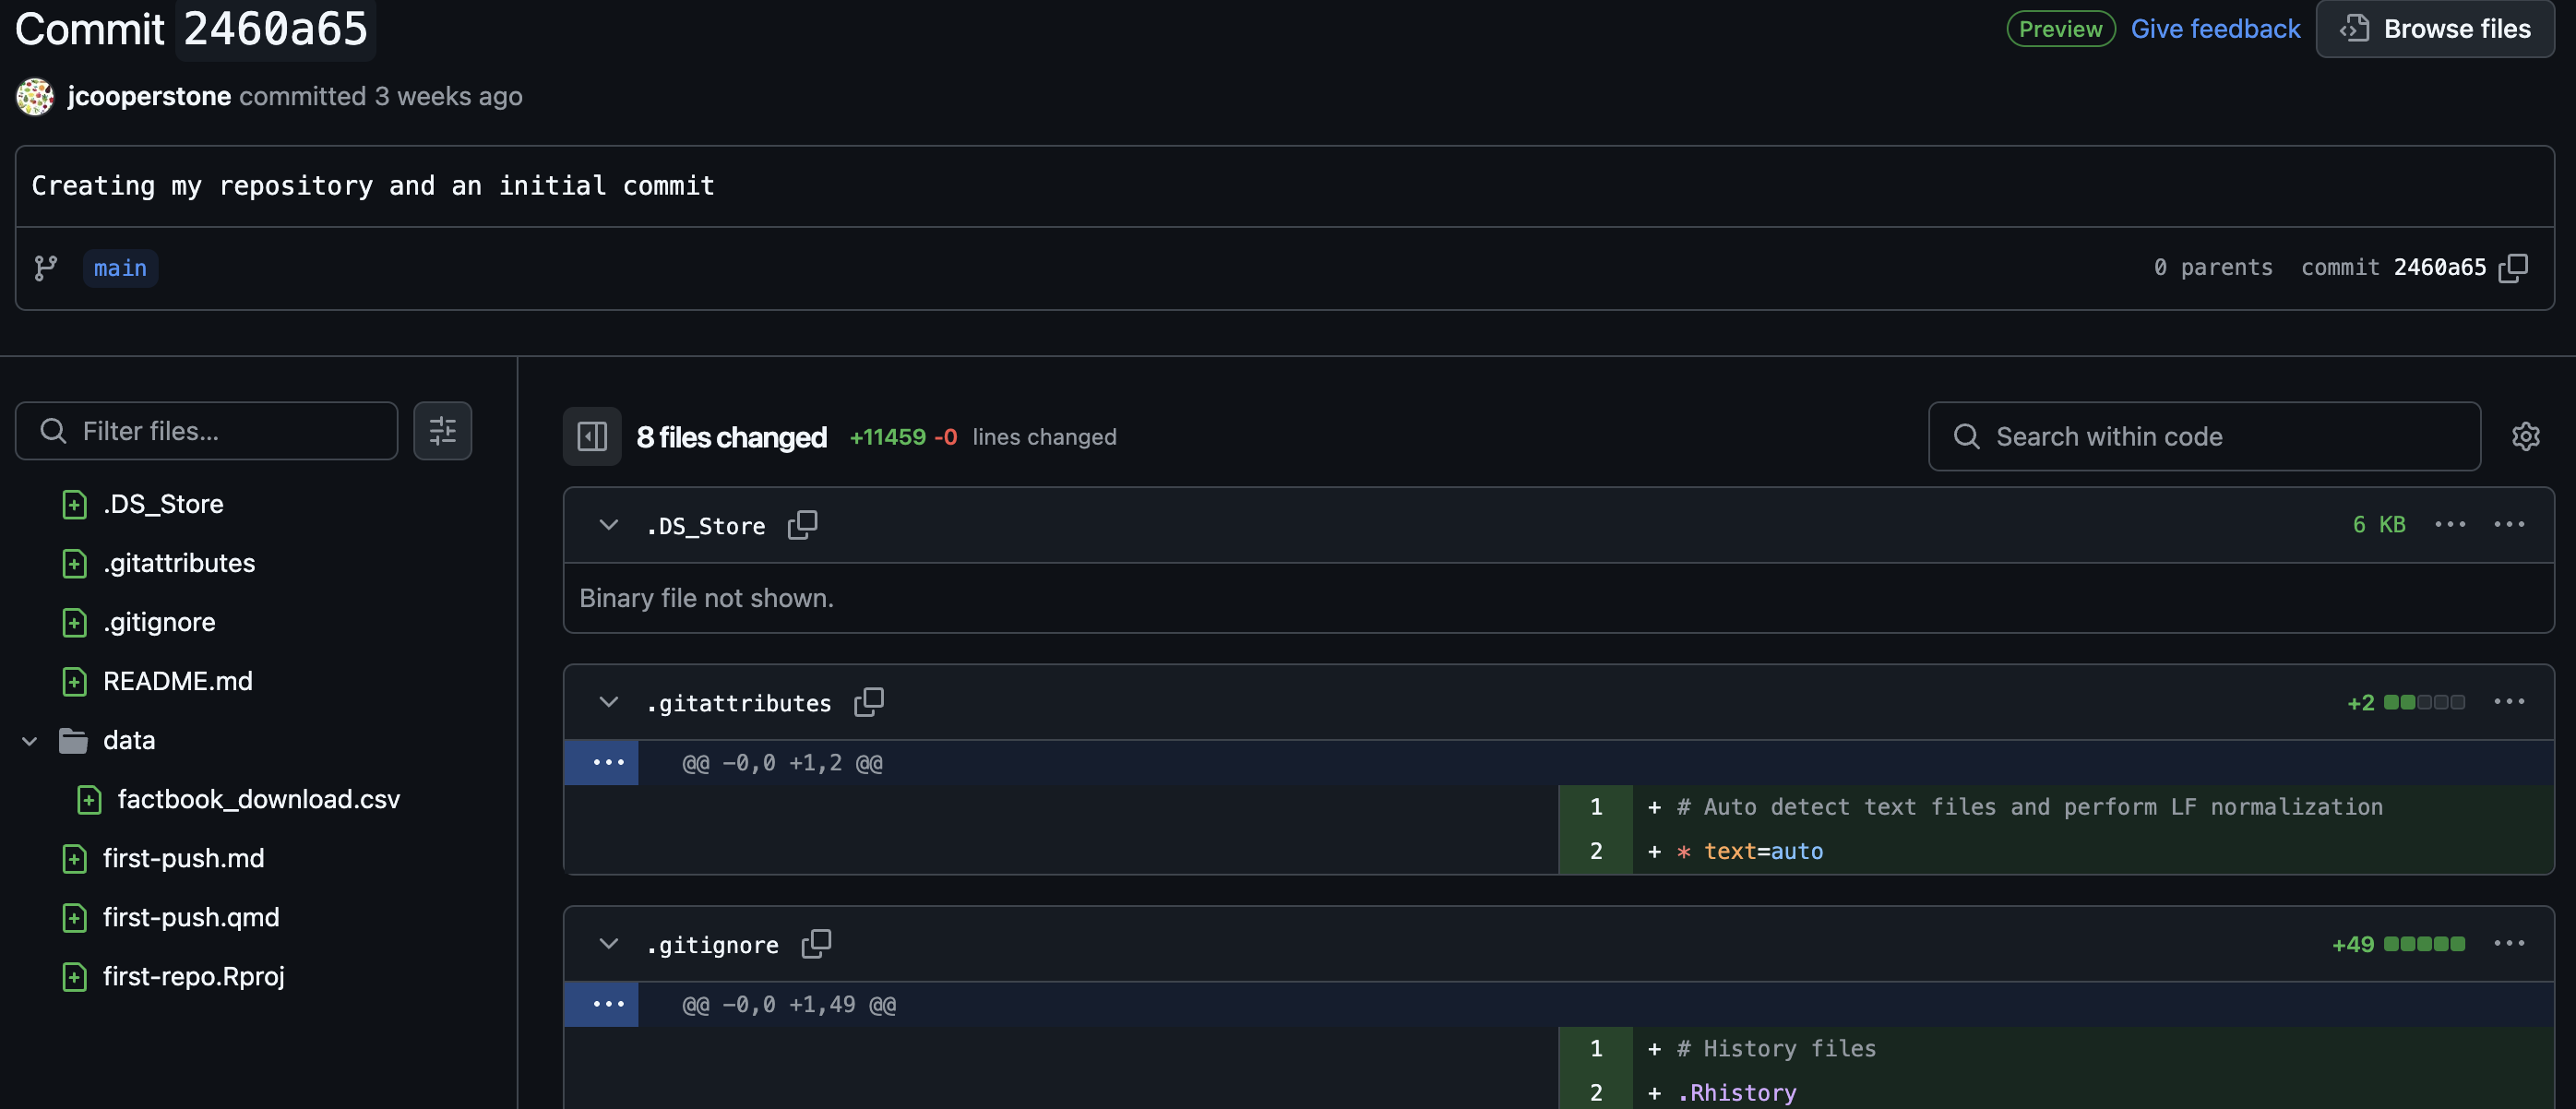Click the main branch label

coord(120,268)
